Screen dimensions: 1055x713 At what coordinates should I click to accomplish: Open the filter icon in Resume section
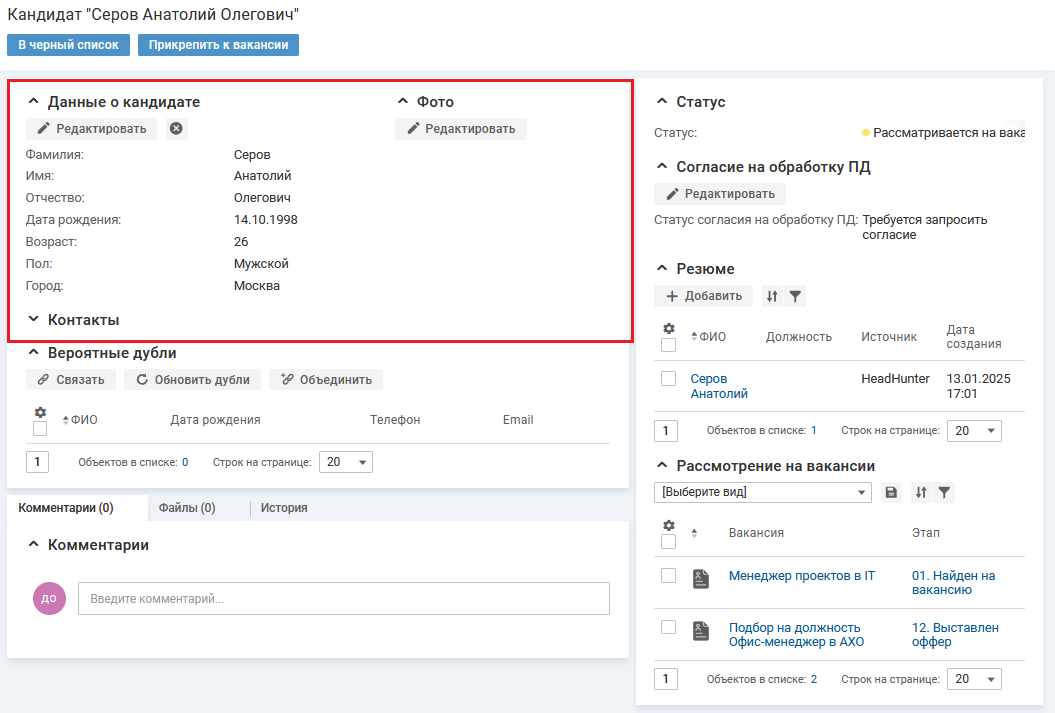(x=795, y=296)
